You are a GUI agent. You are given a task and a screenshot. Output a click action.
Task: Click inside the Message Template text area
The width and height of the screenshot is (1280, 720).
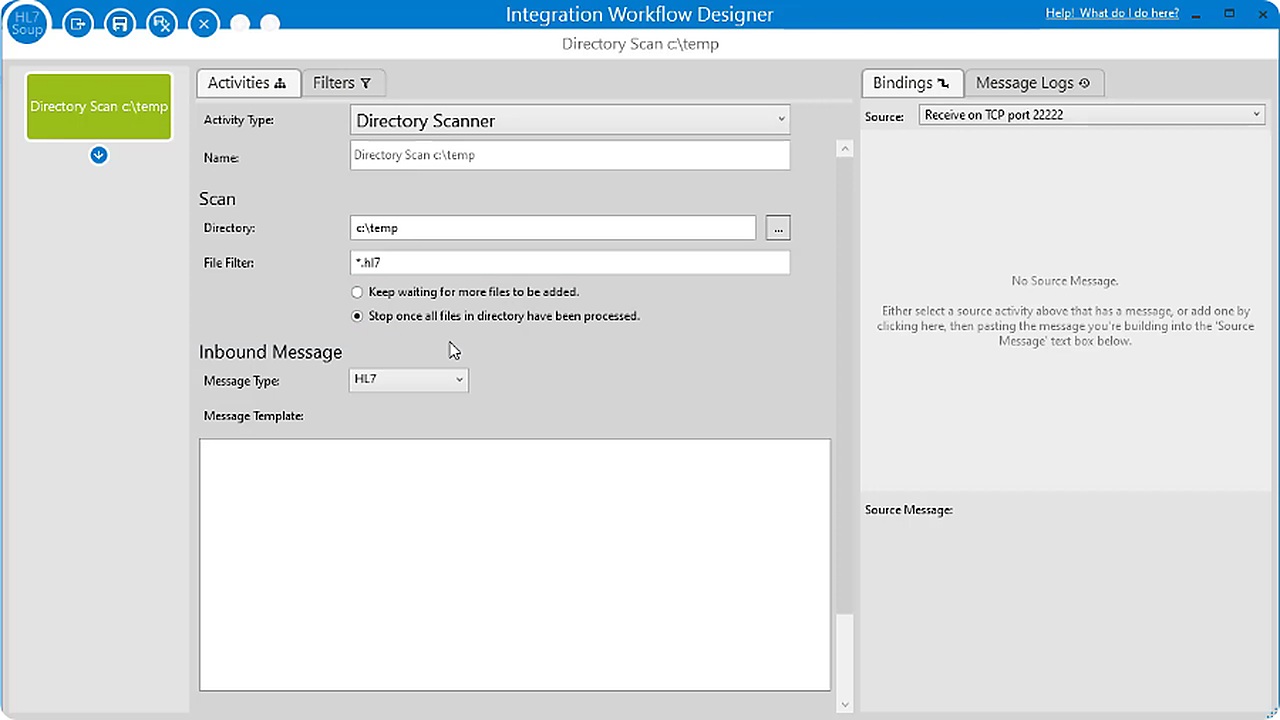point(515,565)
